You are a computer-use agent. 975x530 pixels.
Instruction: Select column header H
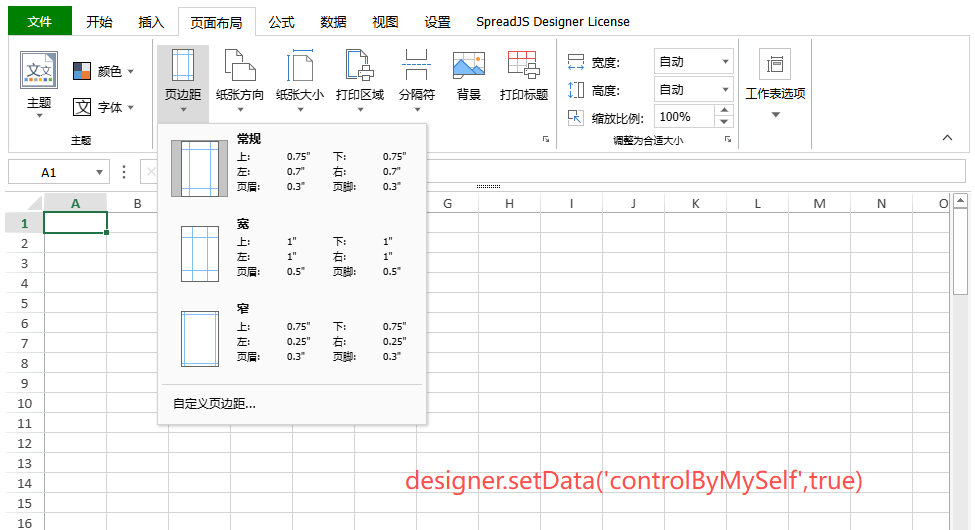pyautogui.click(x=509, y=203)
